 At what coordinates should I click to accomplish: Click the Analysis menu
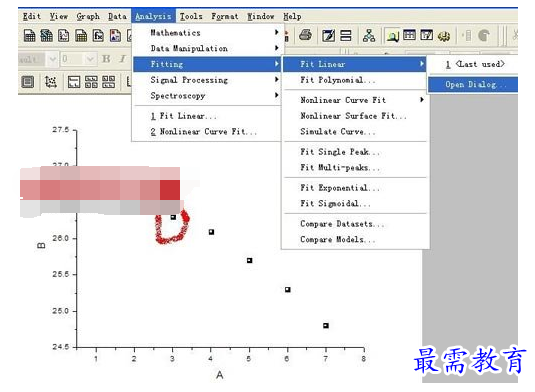tap(153, 16)
